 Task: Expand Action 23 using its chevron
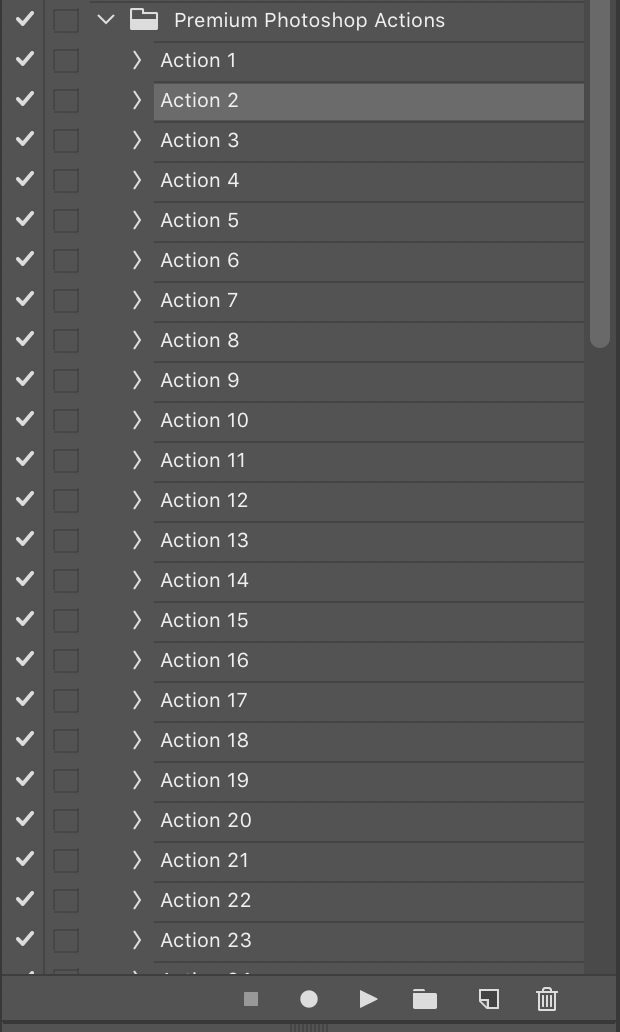click(x=137, y=940)
